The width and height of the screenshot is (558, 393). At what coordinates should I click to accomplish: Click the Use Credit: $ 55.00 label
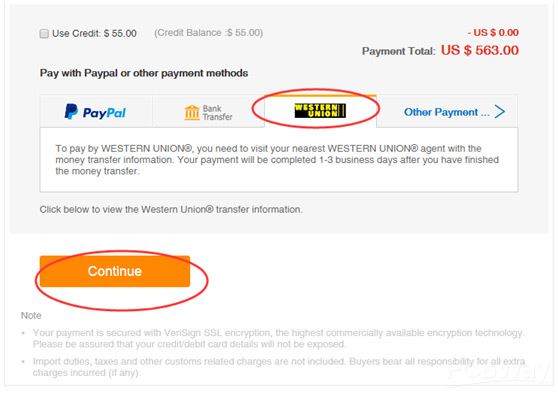click(94, 33)
